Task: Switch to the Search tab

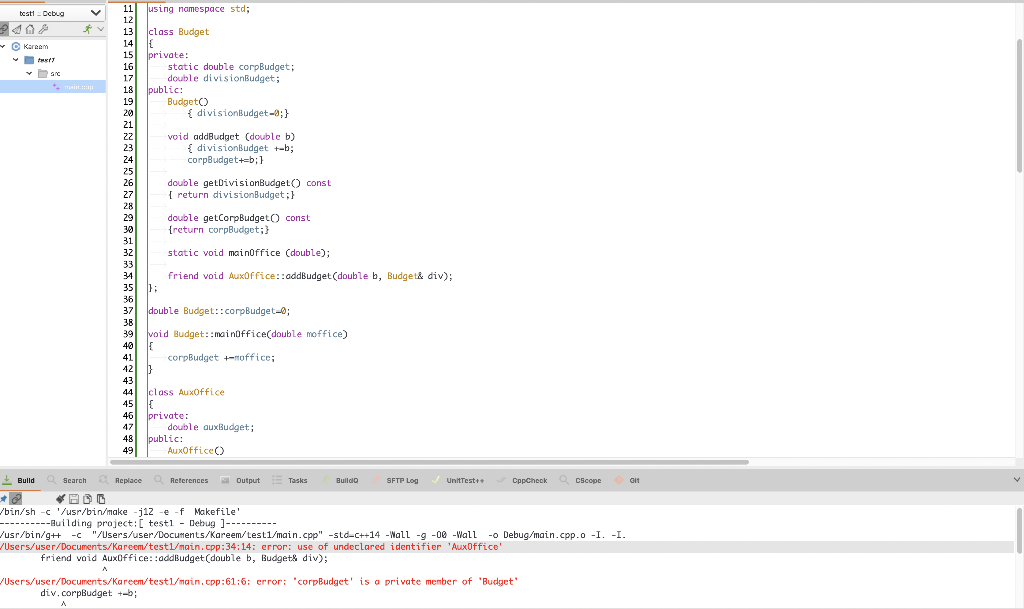Action: [x=72, y=479]
